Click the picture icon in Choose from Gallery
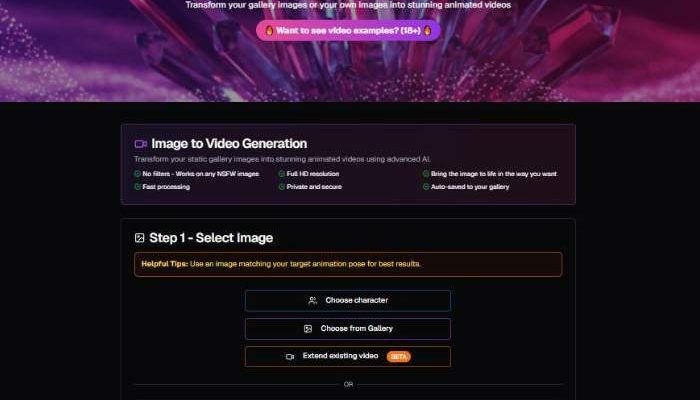 click(308, 329)
